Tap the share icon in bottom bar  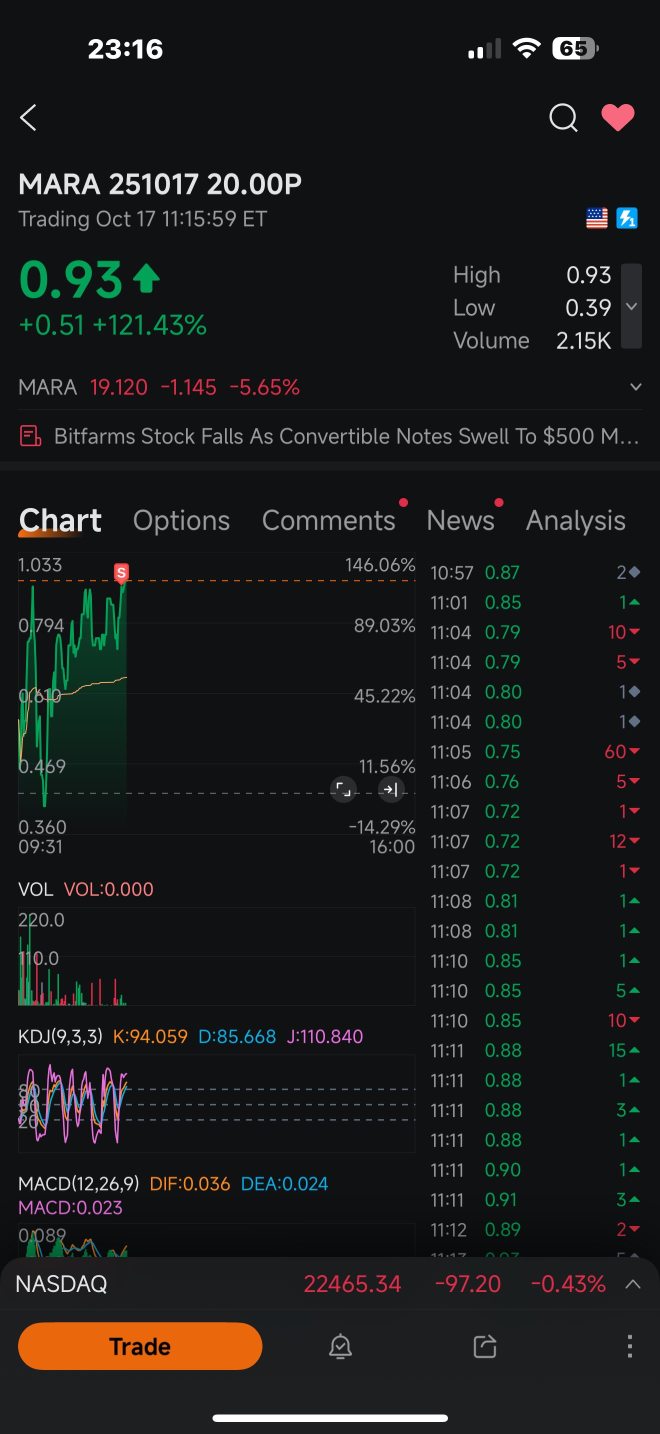coord(485,1347)
